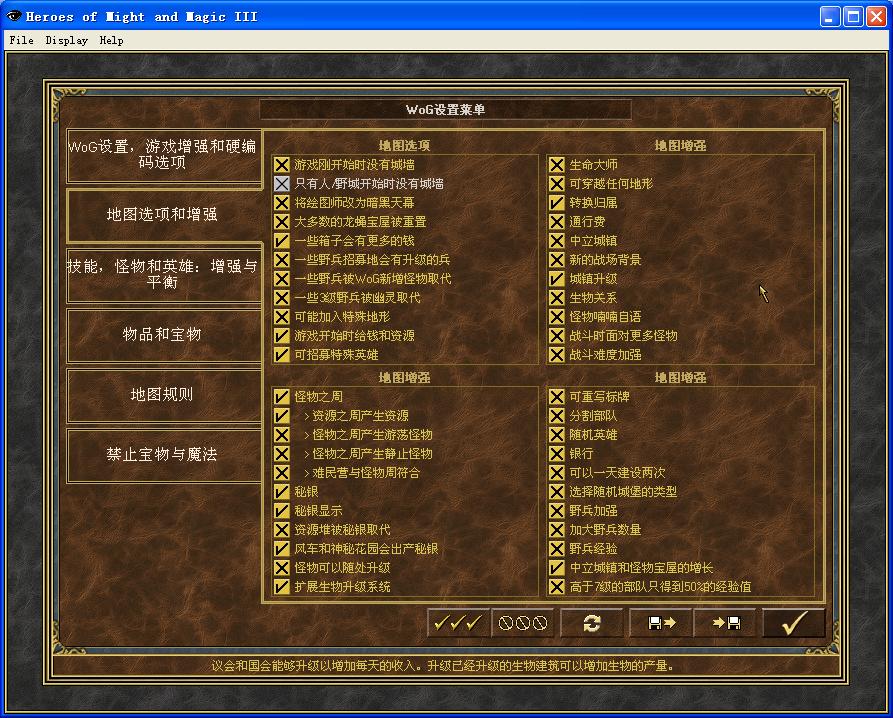The width and height of the screenshot is (893, 718).
Task: Click the deselect-all triple circle button
Action: [523, 623]
